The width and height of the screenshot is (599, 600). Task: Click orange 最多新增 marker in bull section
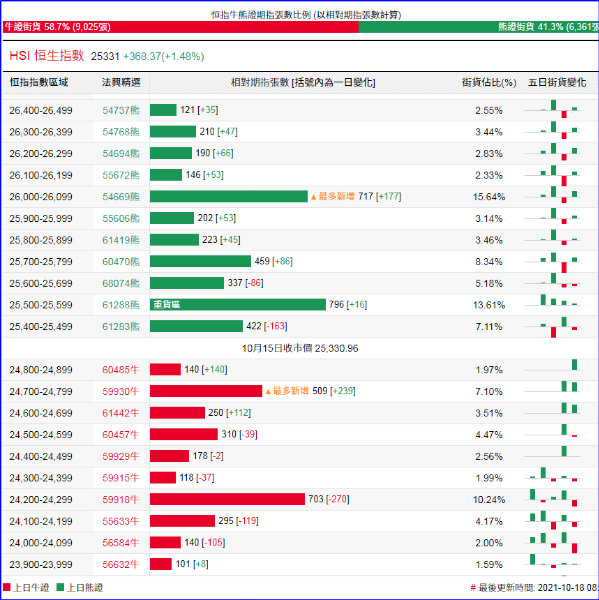pos(287,391)
